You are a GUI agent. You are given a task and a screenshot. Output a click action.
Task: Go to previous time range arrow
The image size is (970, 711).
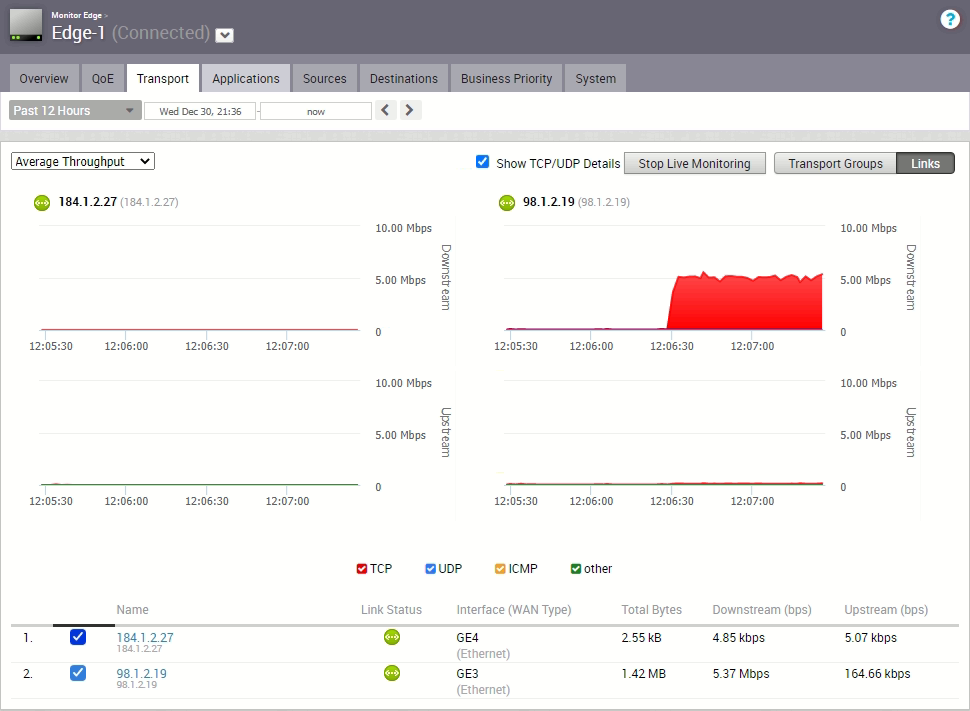point(385,110)
